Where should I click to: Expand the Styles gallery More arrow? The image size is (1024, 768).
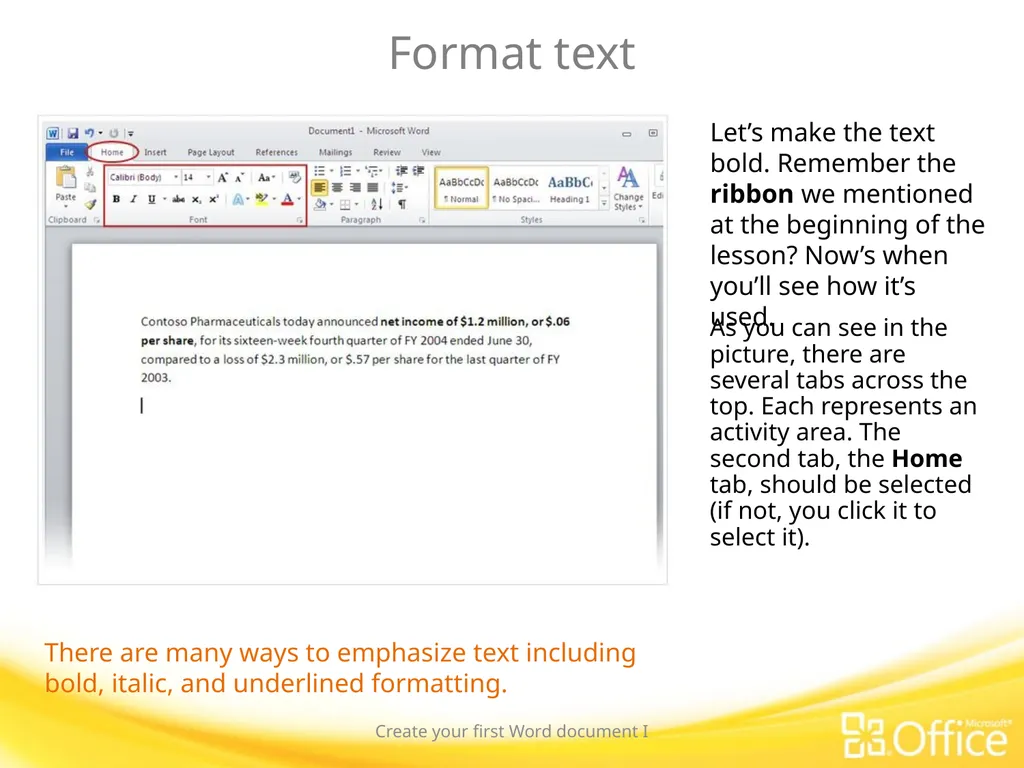[604, 204]
